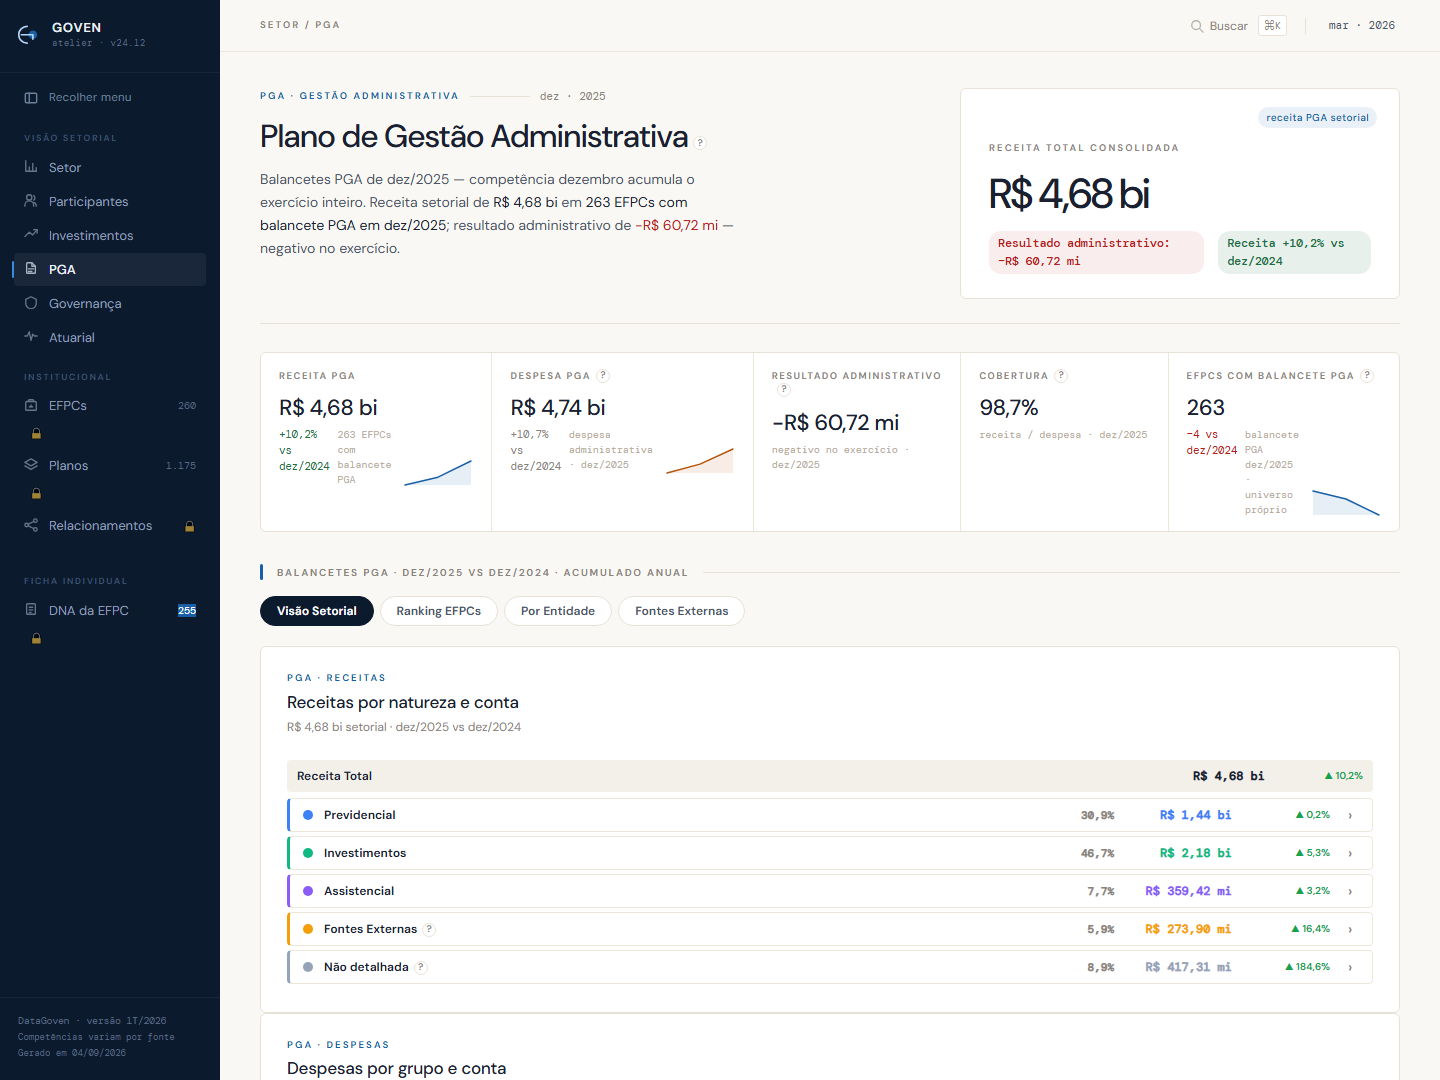The image size is (1440, 1080).
Task: Click the Cobertura help icon
Action: (x=1061, y=376)
